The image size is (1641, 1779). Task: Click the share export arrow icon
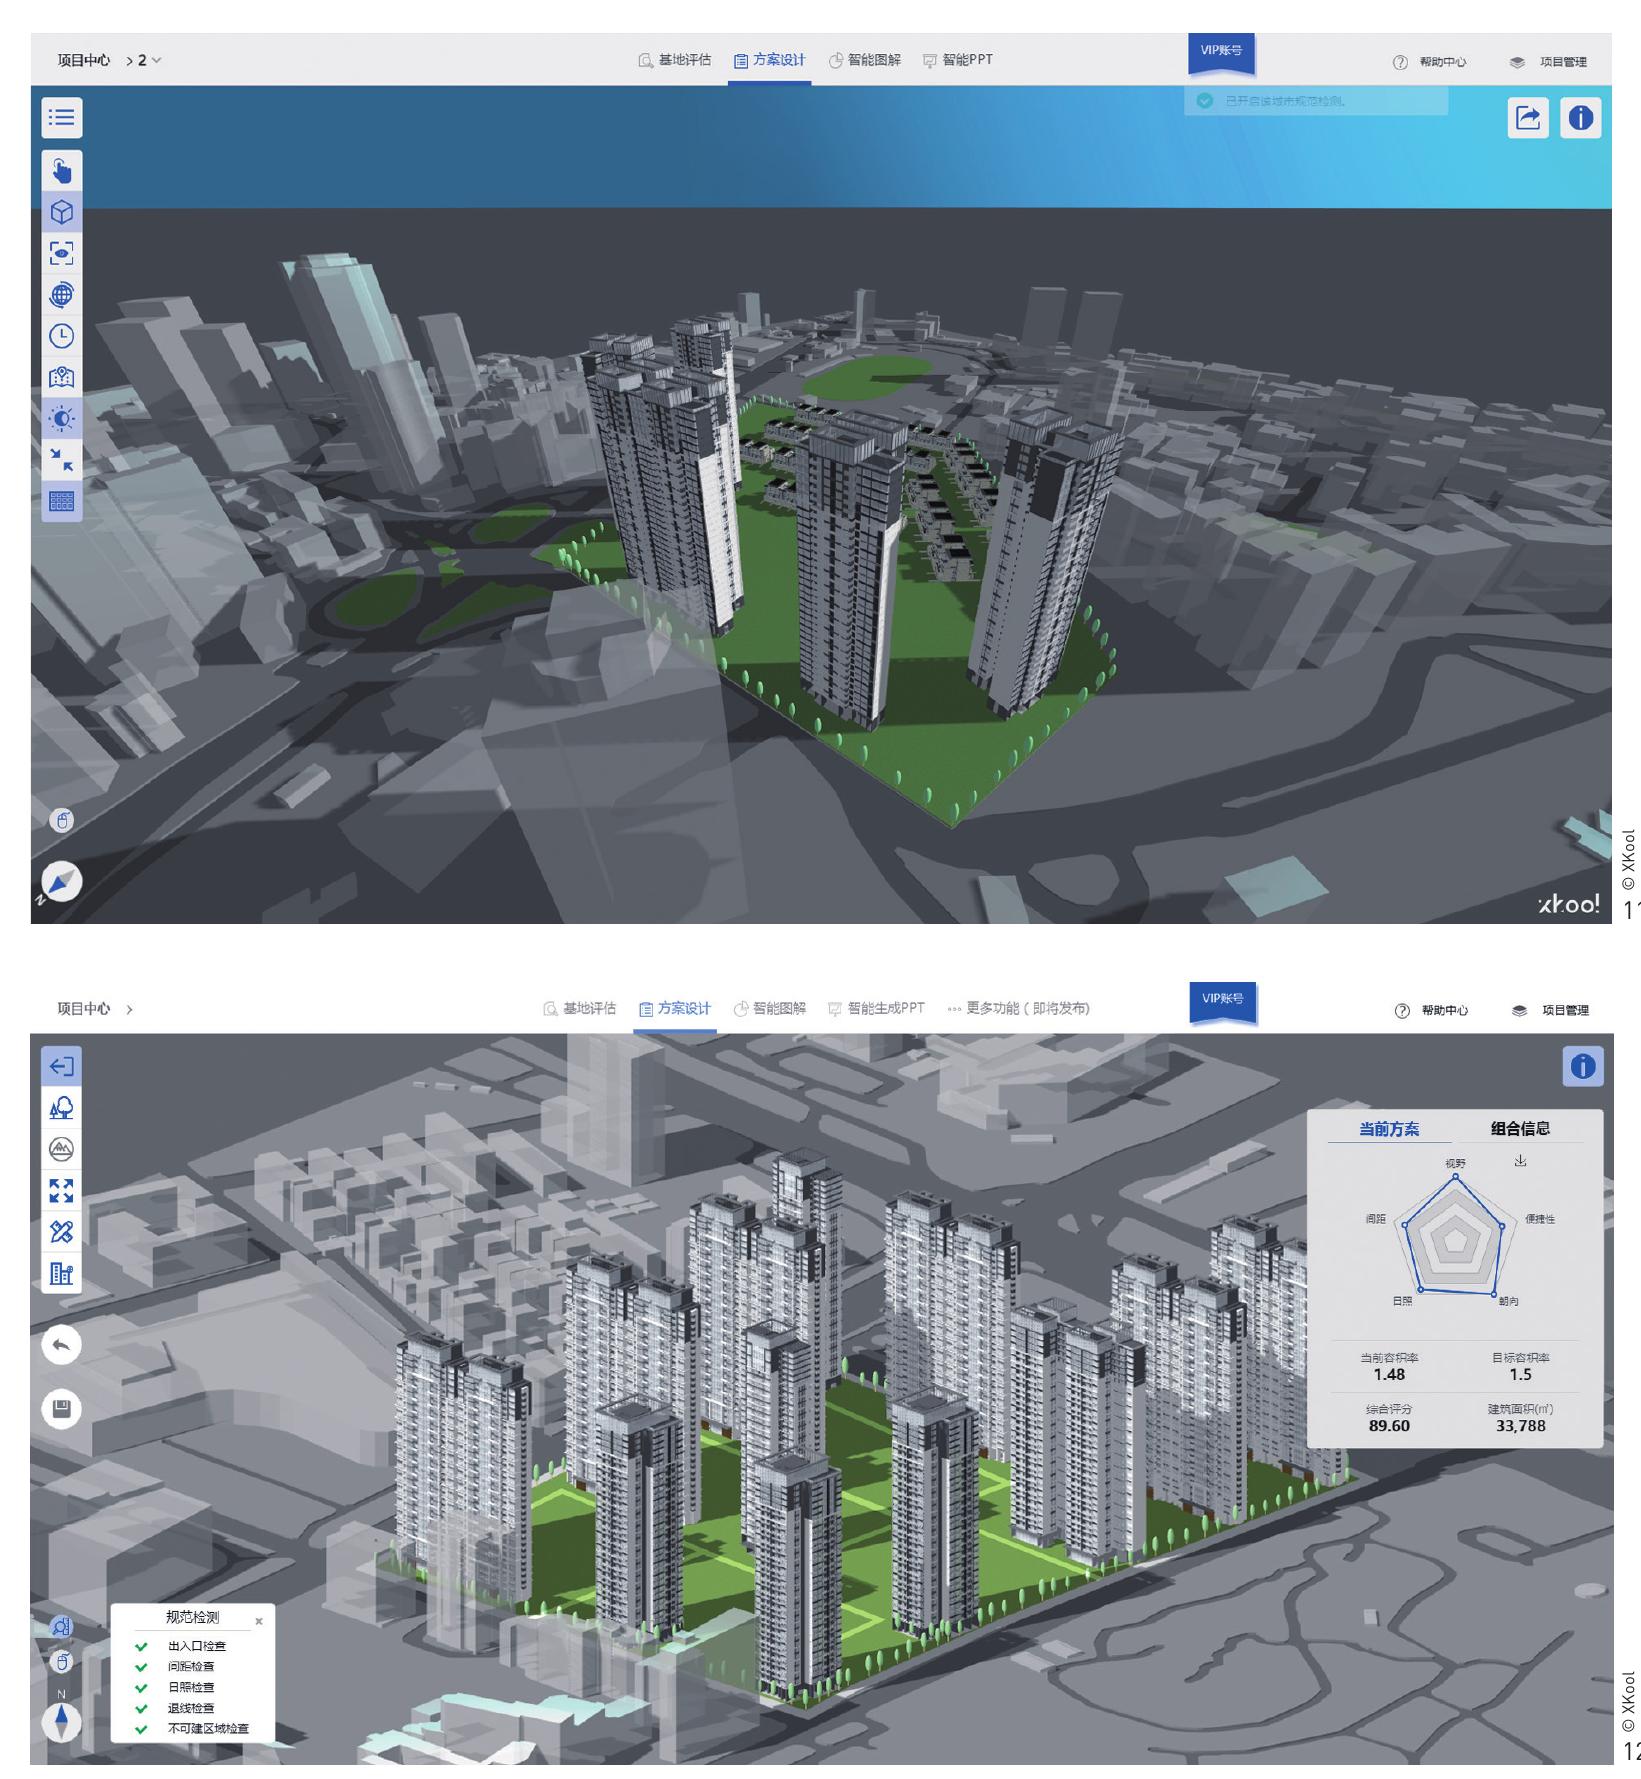coord(1527,118)
